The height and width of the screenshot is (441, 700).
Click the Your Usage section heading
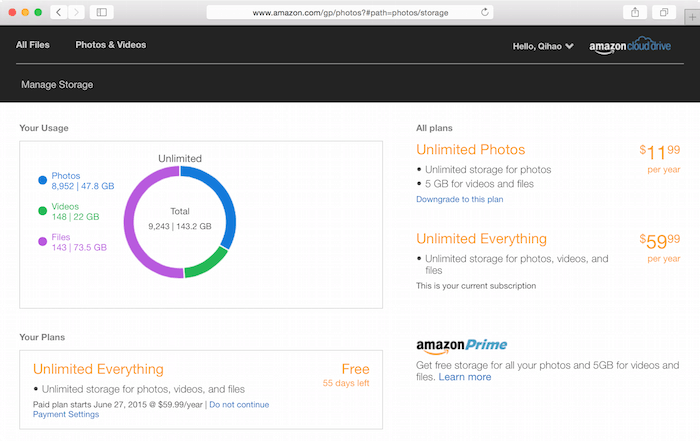pyautogui.click(x=44, y=128)
